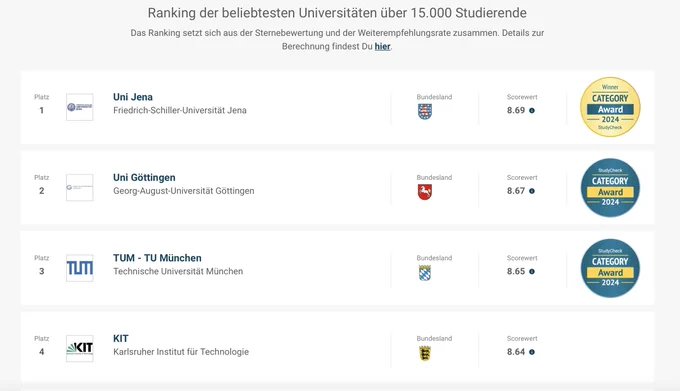680x391 pixels.
Task: Click the Bavarian coat of arms icon
Action: [x=425, y=273]
